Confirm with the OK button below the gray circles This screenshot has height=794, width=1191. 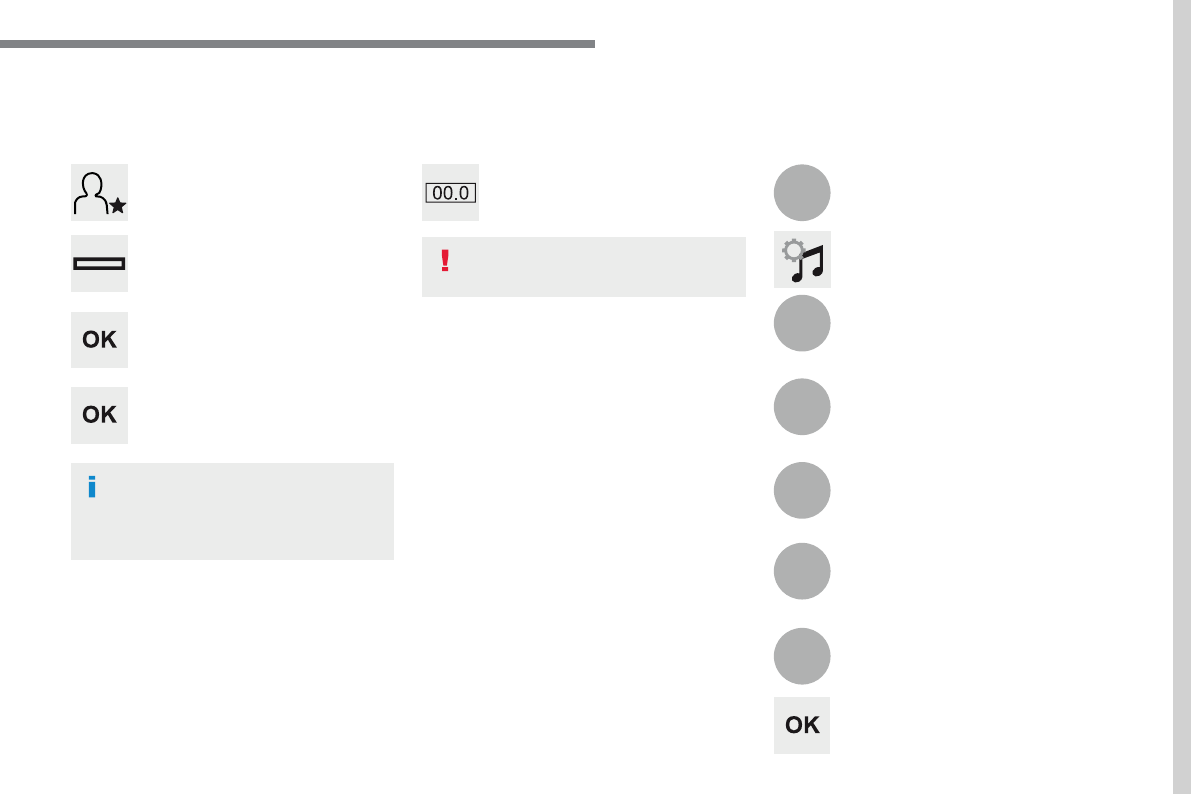pos(802,725)
